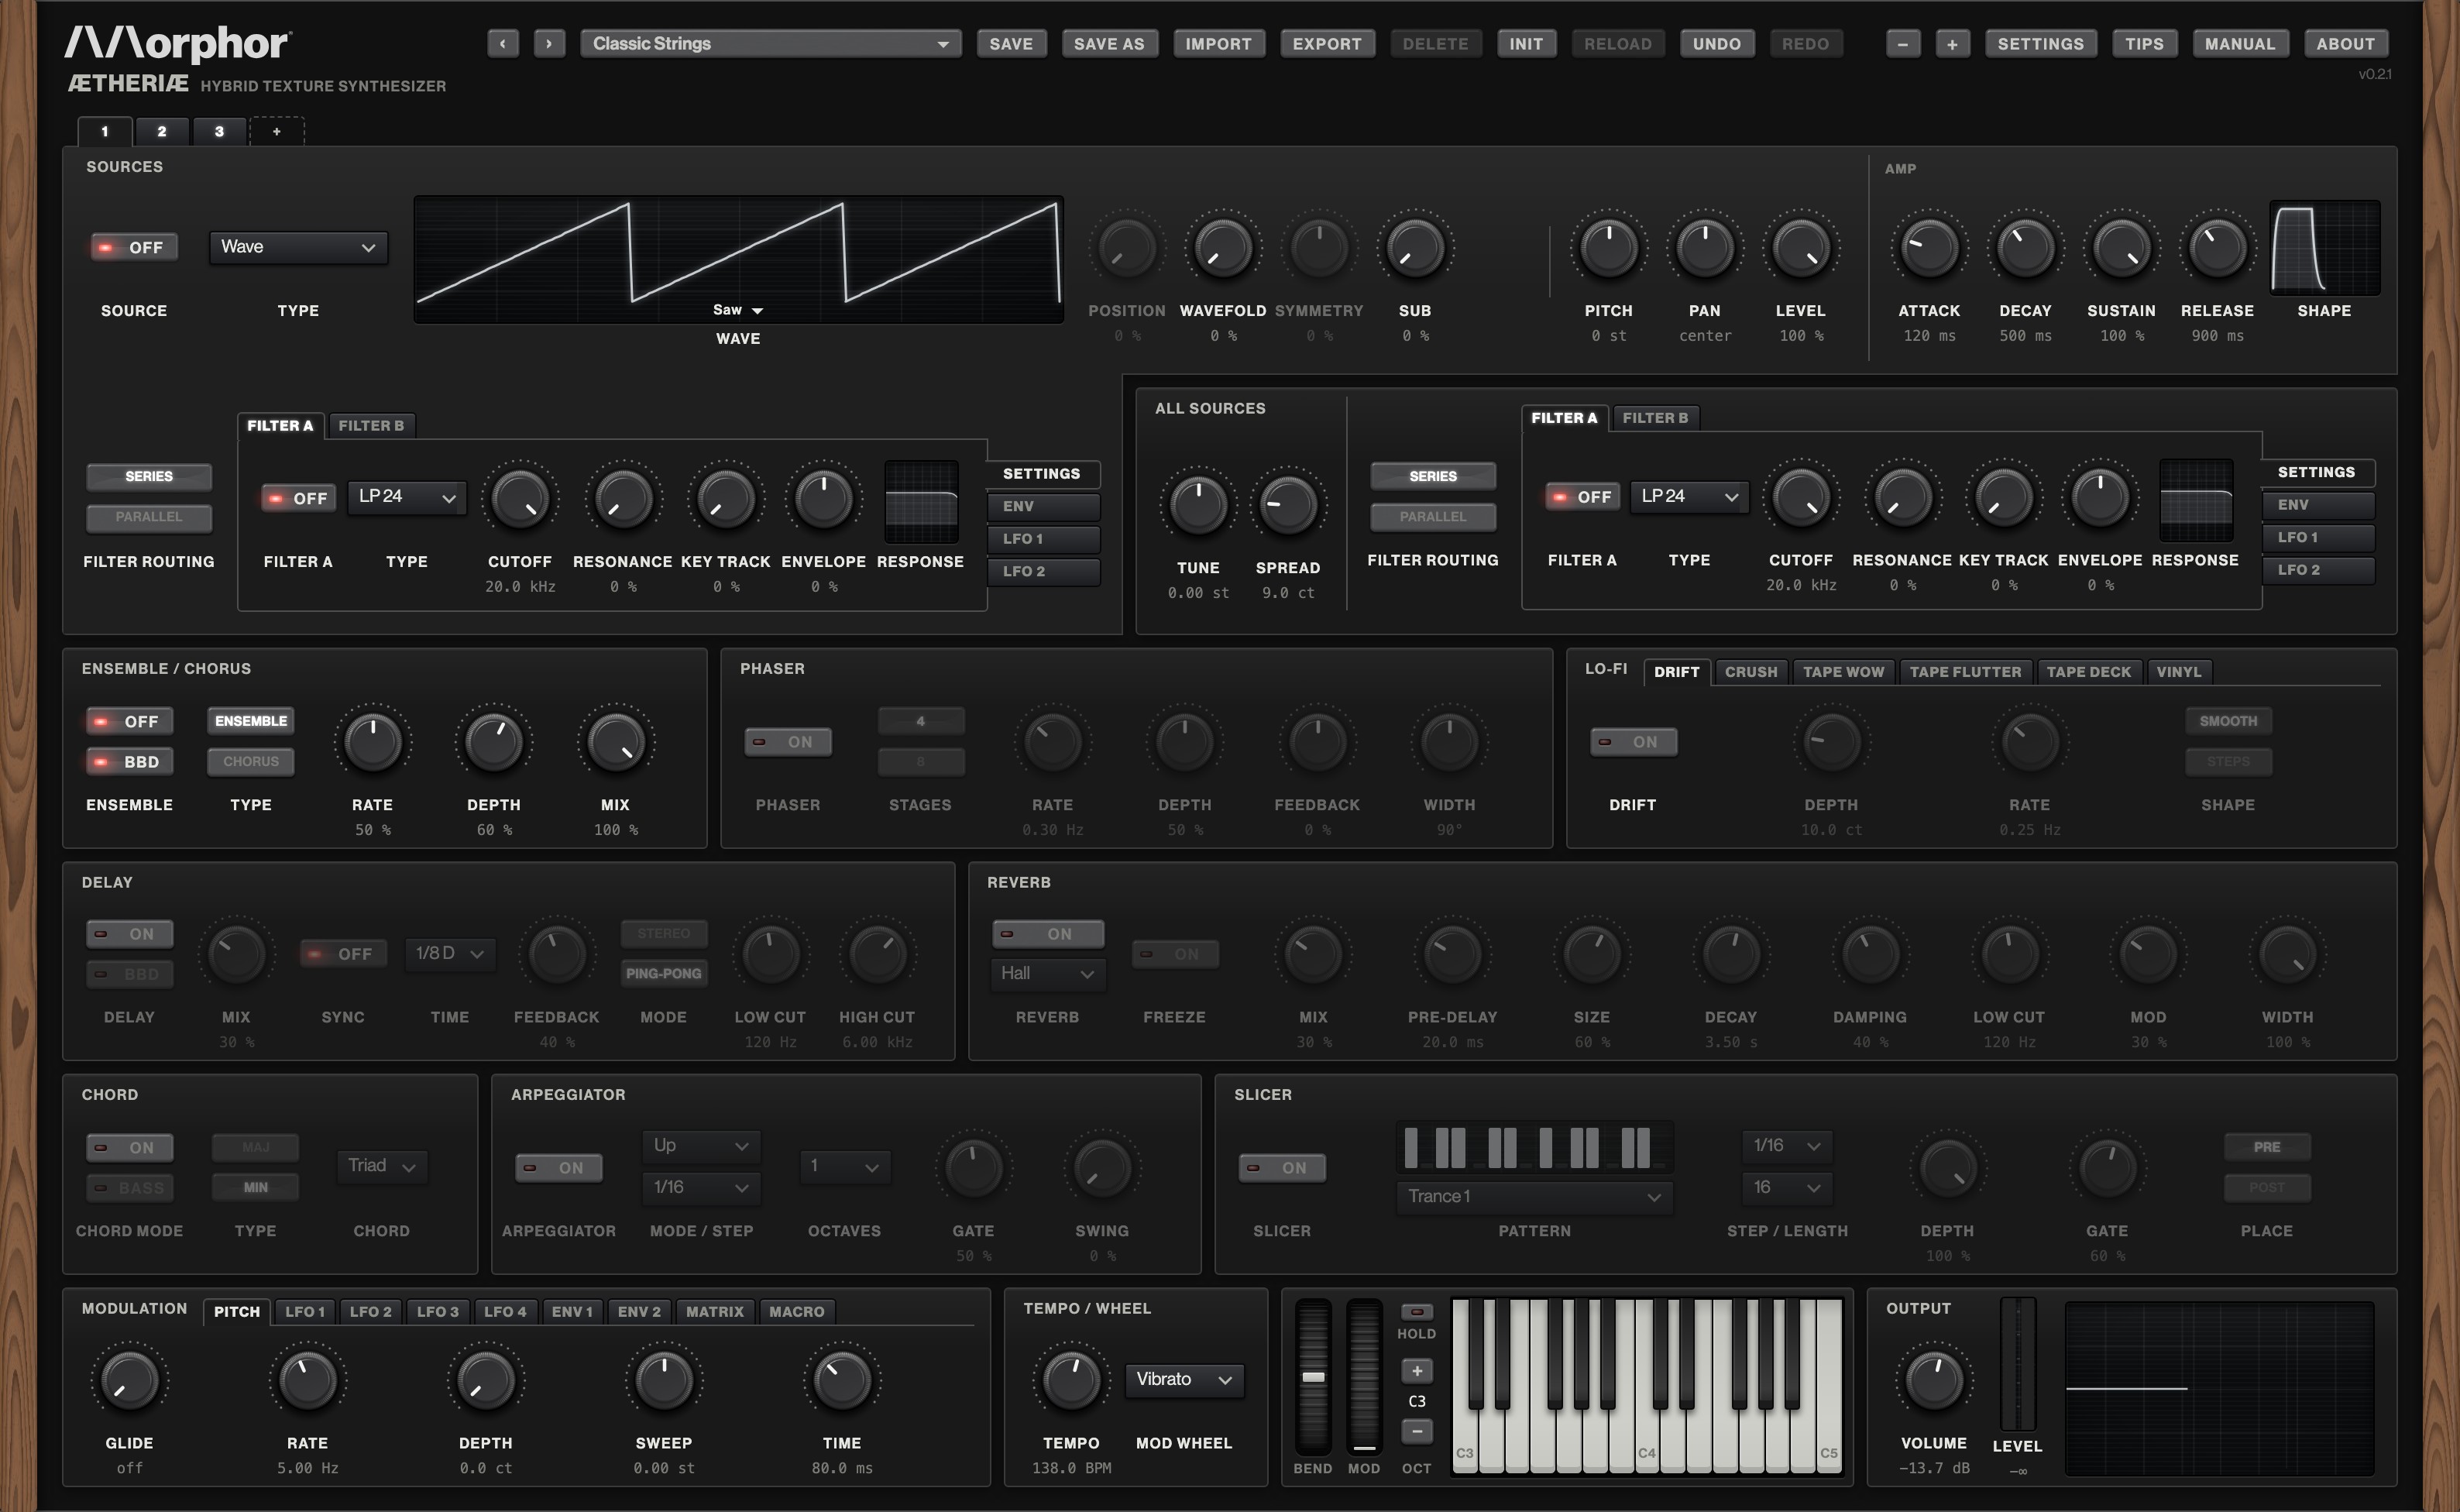Image resolution: width=2460 pixels, height=1512 pixels.
Task: Select the Tape Wow lo-fi tab
Action: (x=1843, y=672)
